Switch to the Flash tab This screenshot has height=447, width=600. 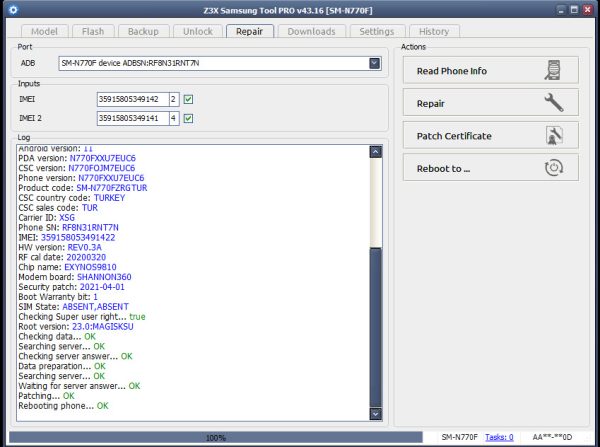(93, 31)
